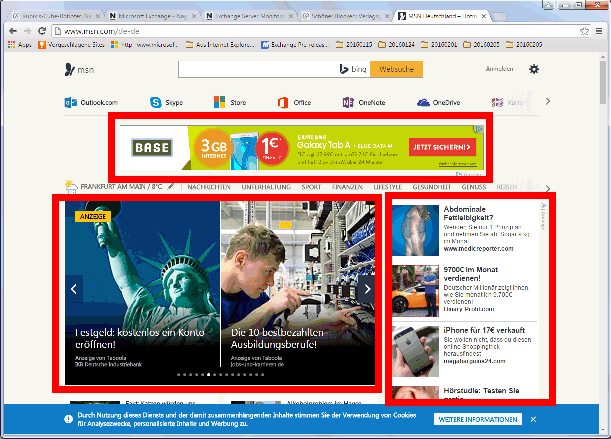Switch to the Microsoft Exchange tab
Screen dimensions: 611x439
click(153, 16)
